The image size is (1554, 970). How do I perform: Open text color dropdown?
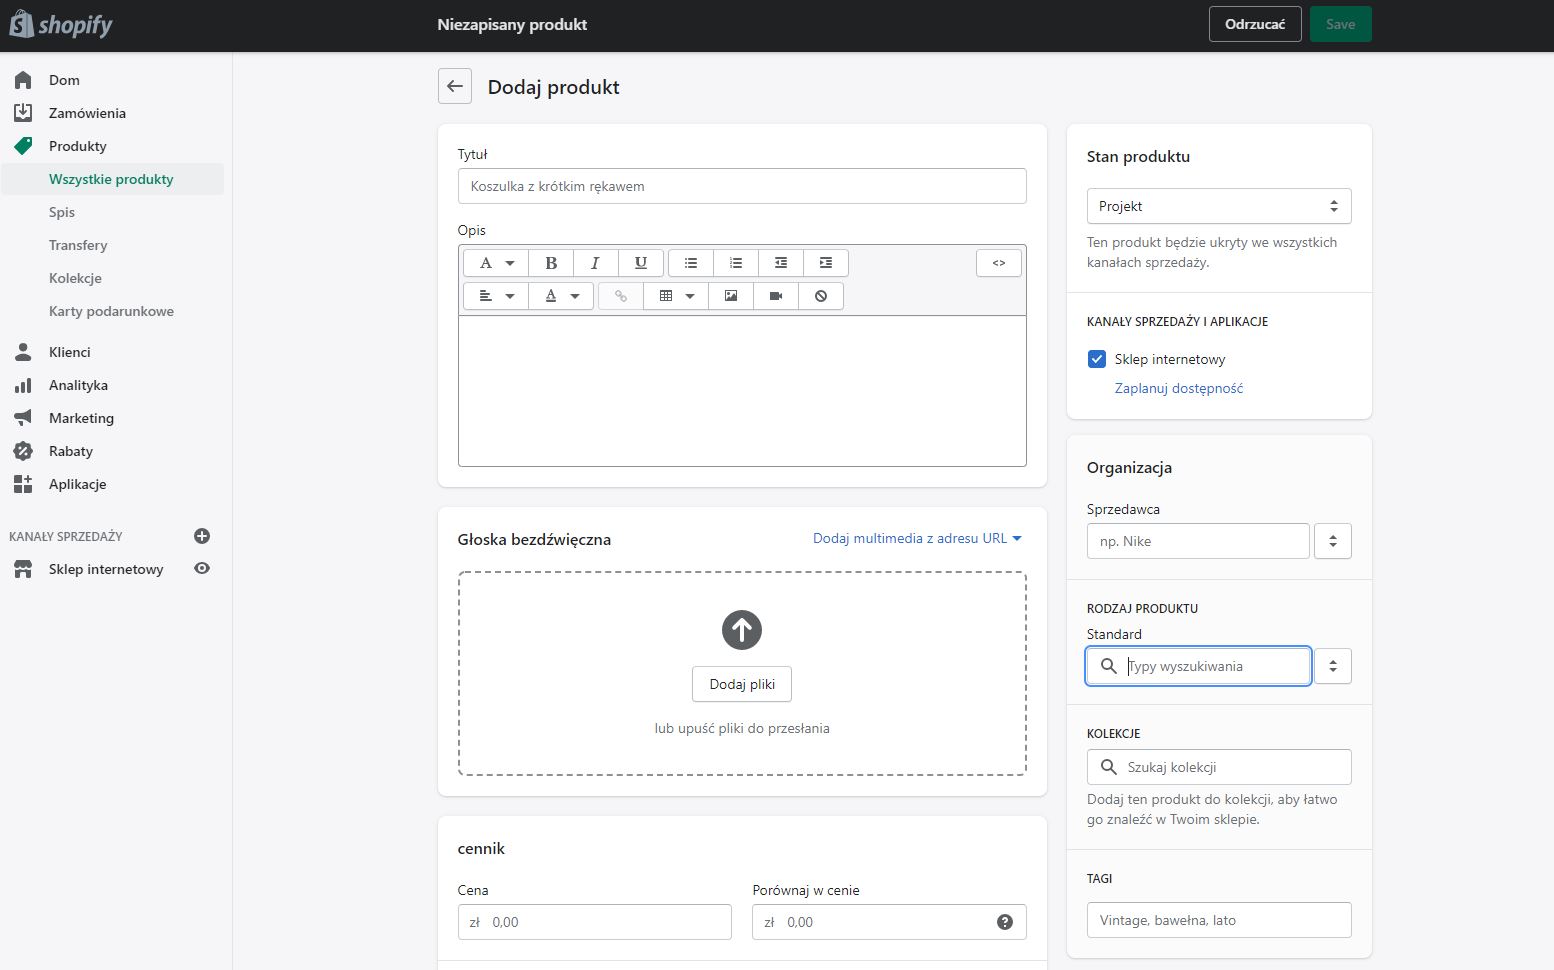[561, 296]
